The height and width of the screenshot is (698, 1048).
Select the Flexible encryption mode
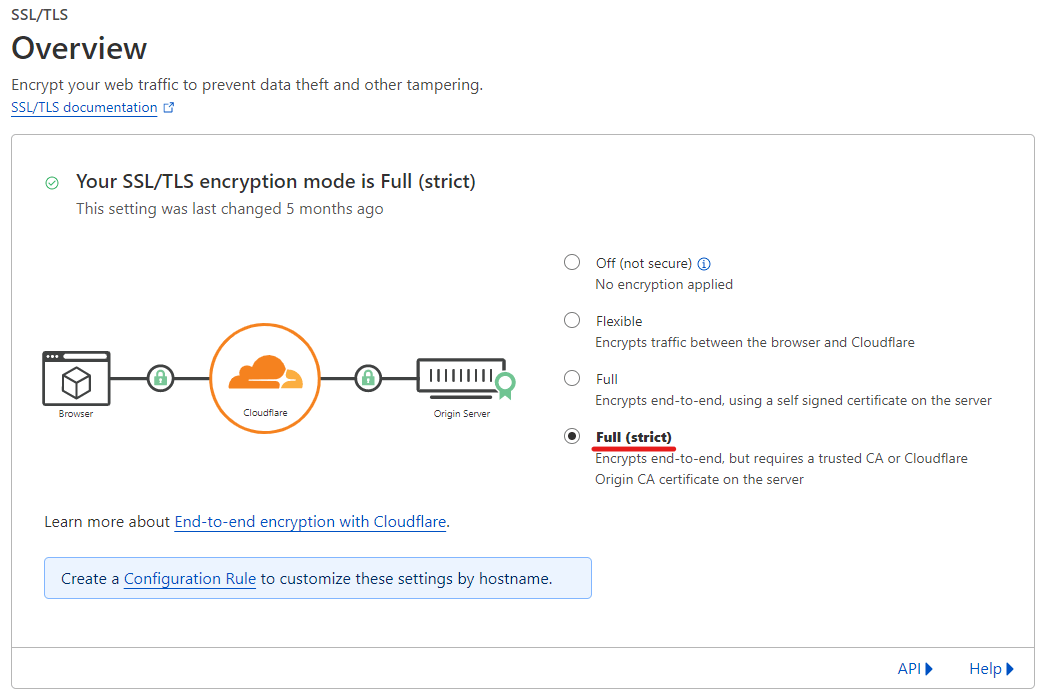click(572, 319)
